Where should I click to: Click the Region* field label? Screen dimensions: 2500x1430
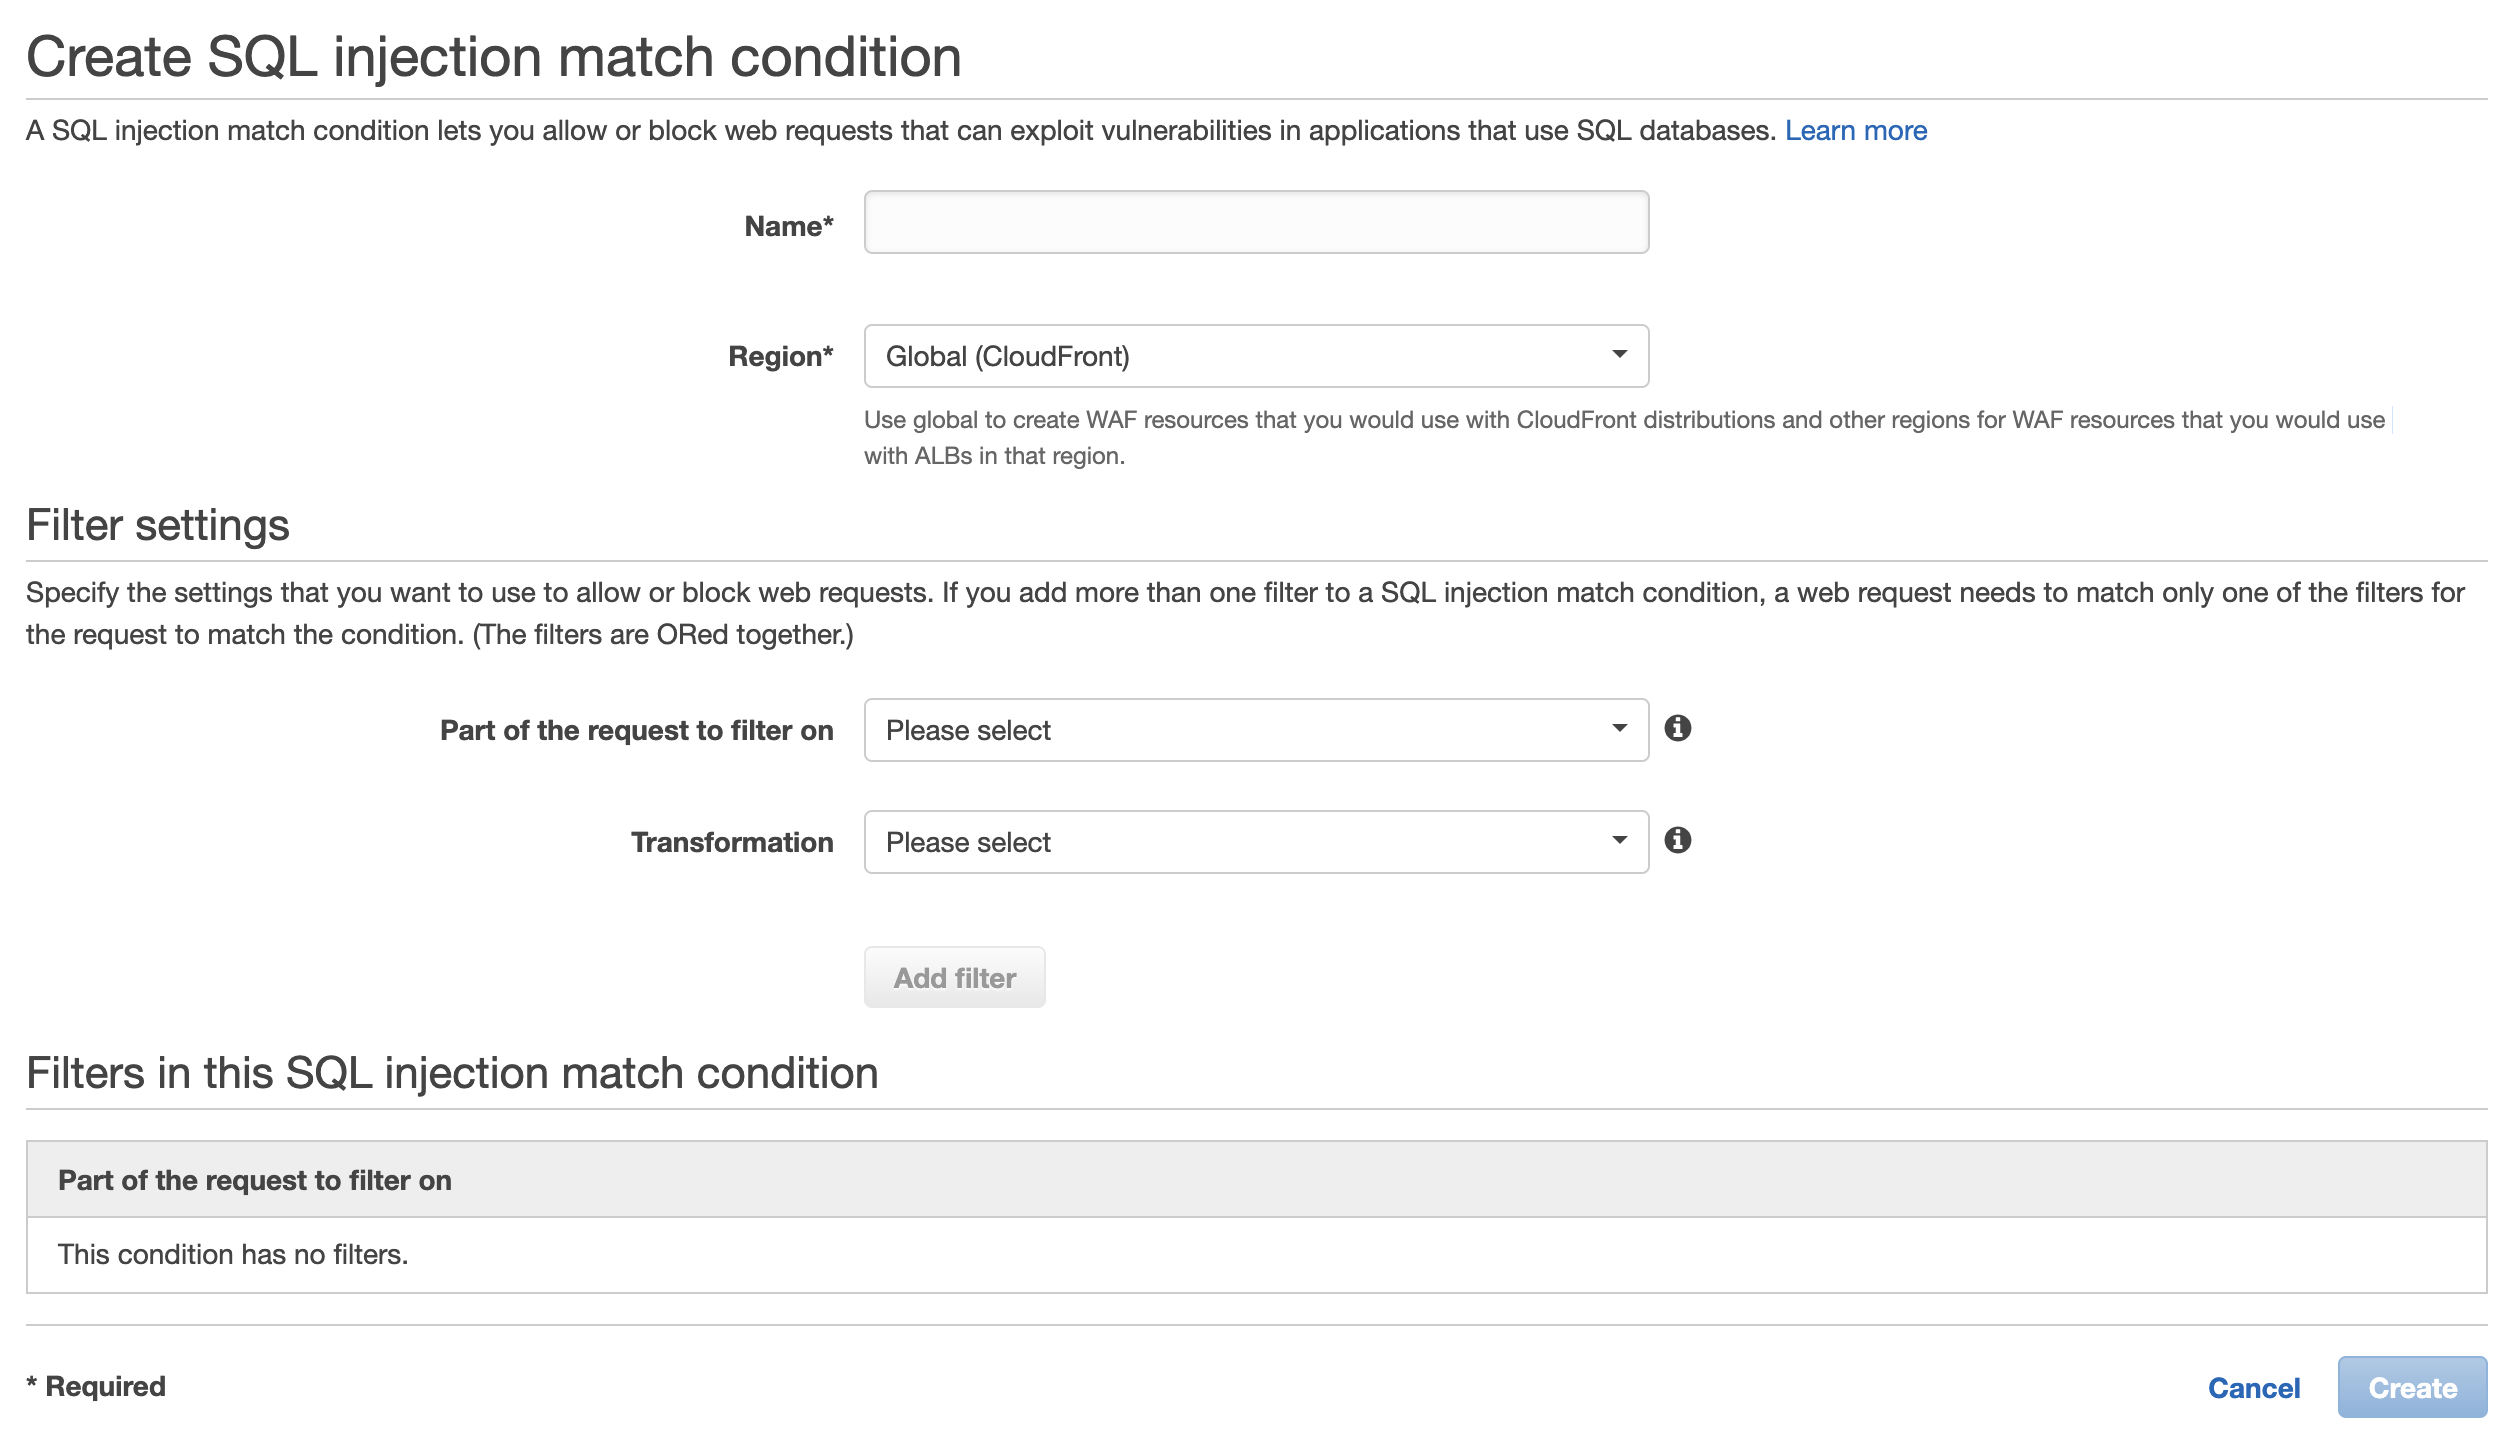(x=781, y=356)
